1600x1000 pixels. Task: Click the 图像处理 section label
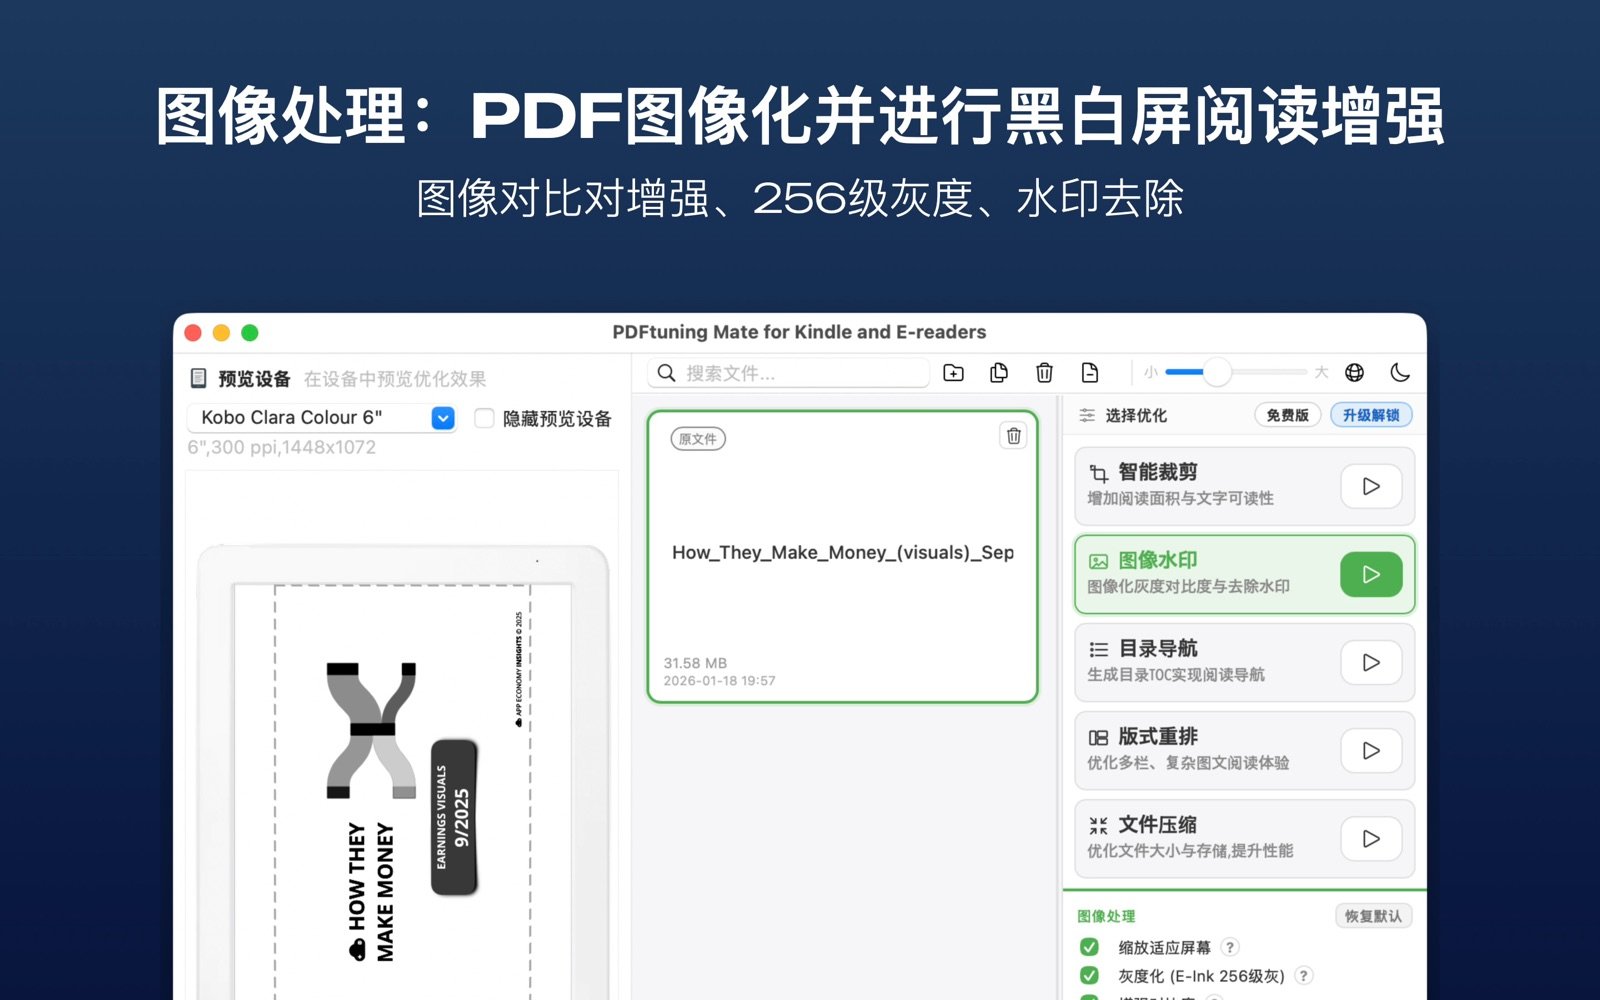click(1106, 916)
